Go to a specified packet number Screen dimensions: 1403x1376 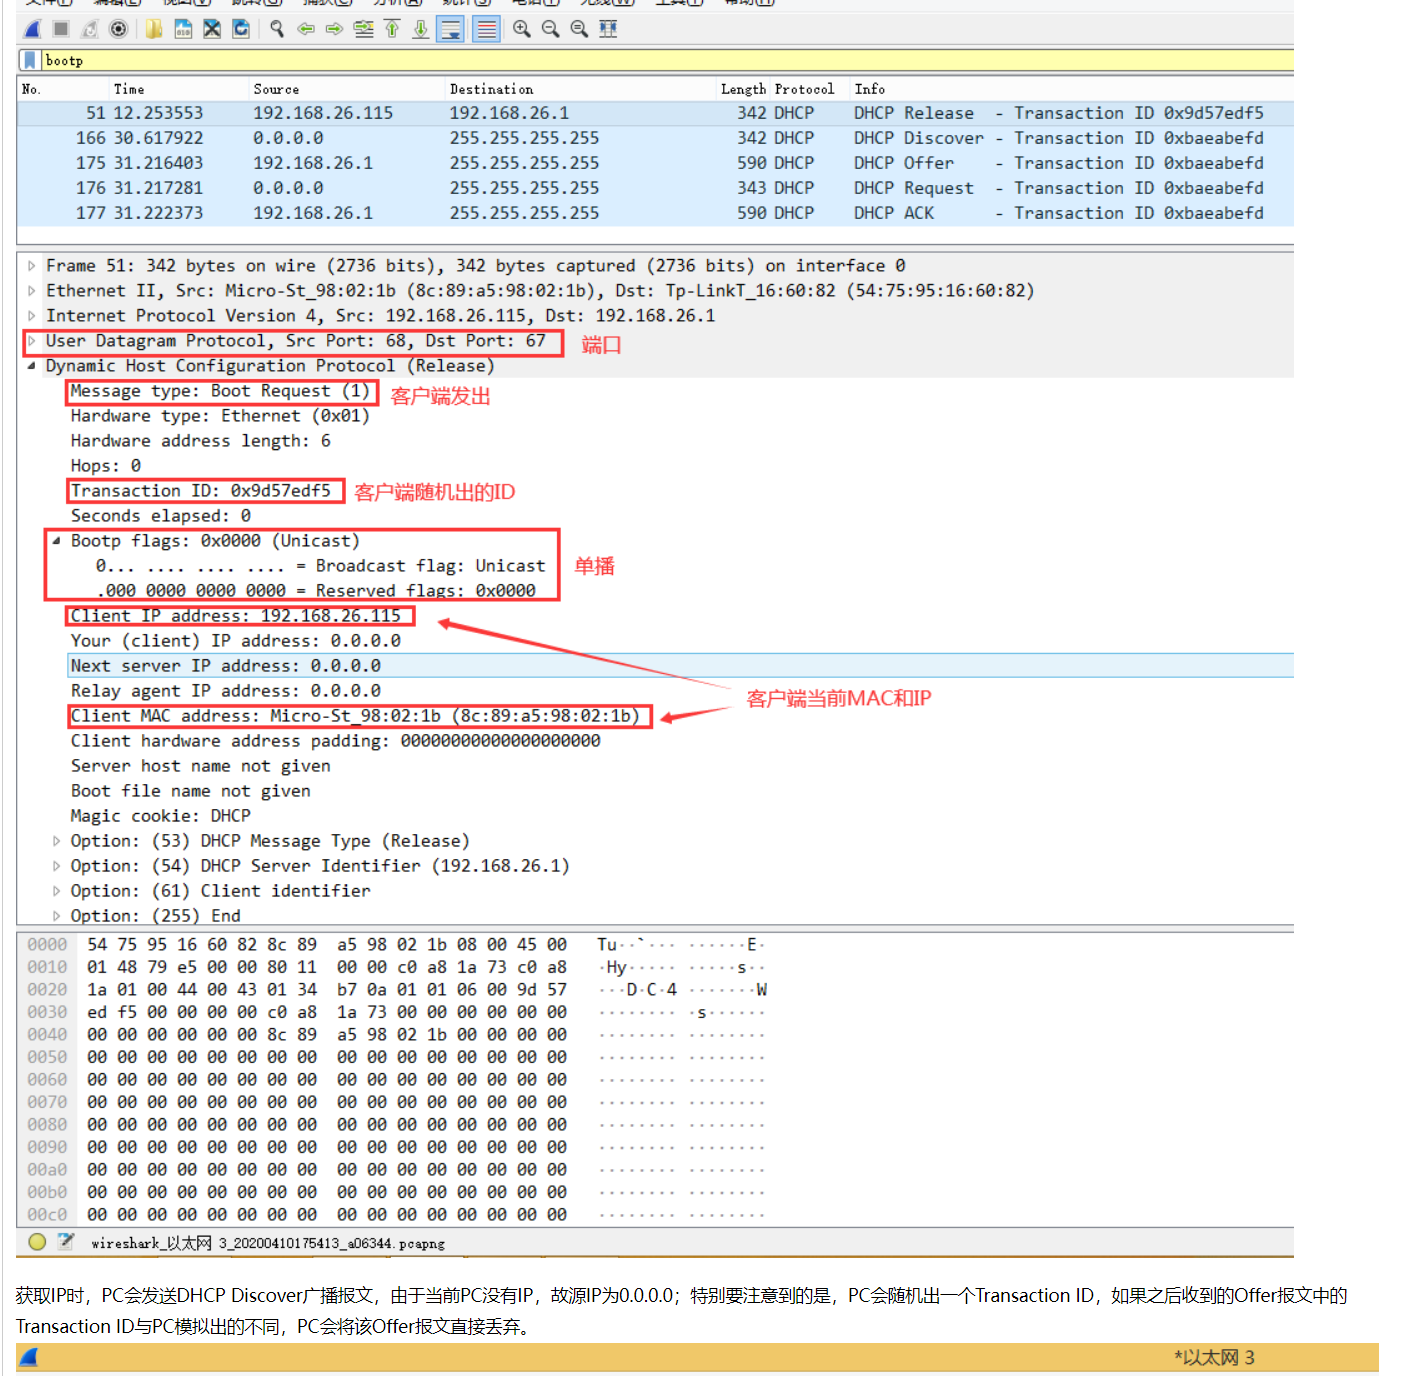click(x=364, y=29)
